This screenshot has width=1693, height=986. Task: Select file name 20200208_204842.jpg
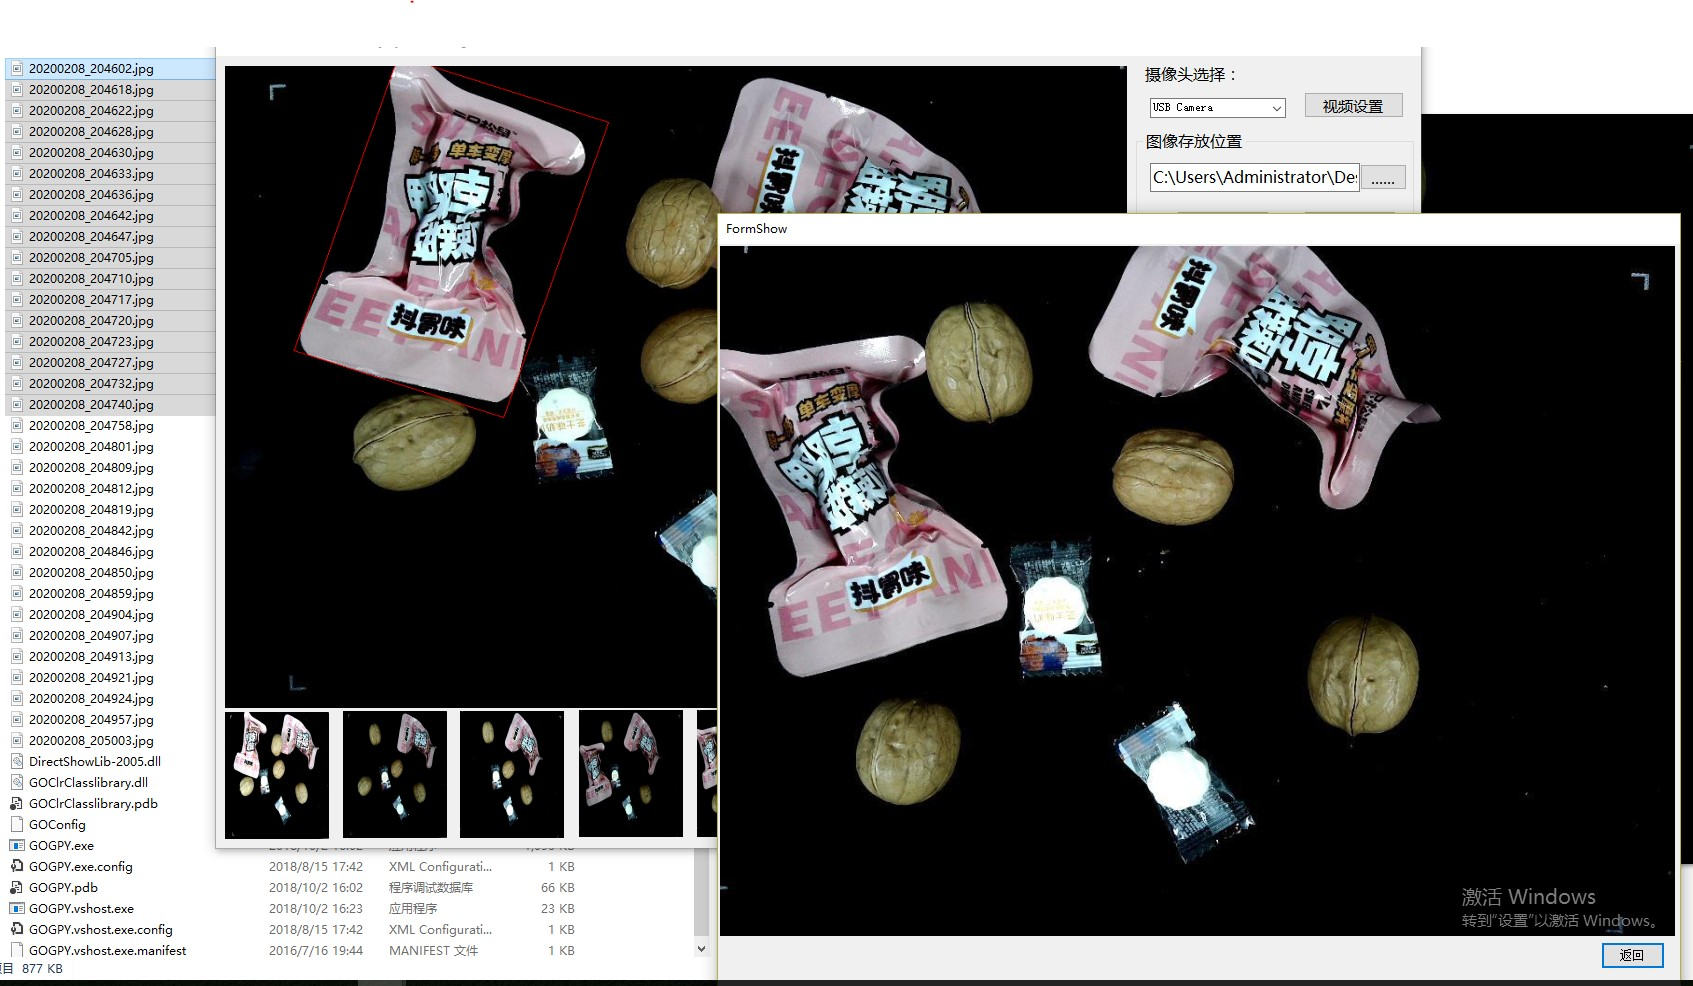[x=91, y=531]
